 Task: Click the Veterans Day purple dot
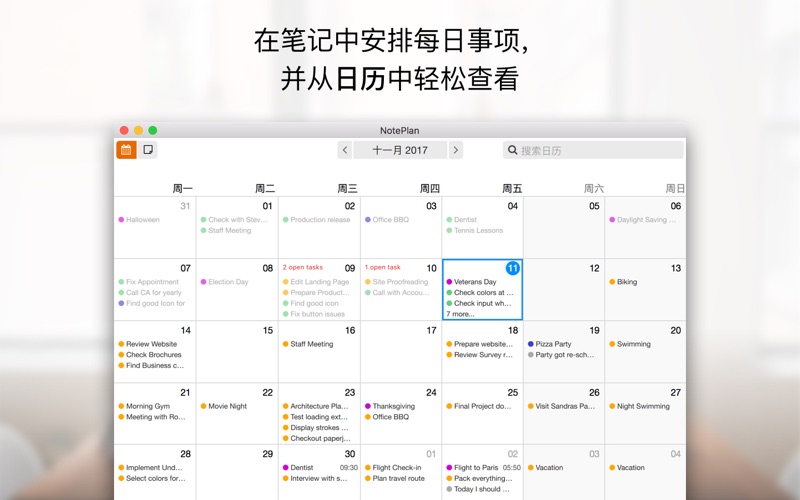pyautogui.click(x=449, y=282)
